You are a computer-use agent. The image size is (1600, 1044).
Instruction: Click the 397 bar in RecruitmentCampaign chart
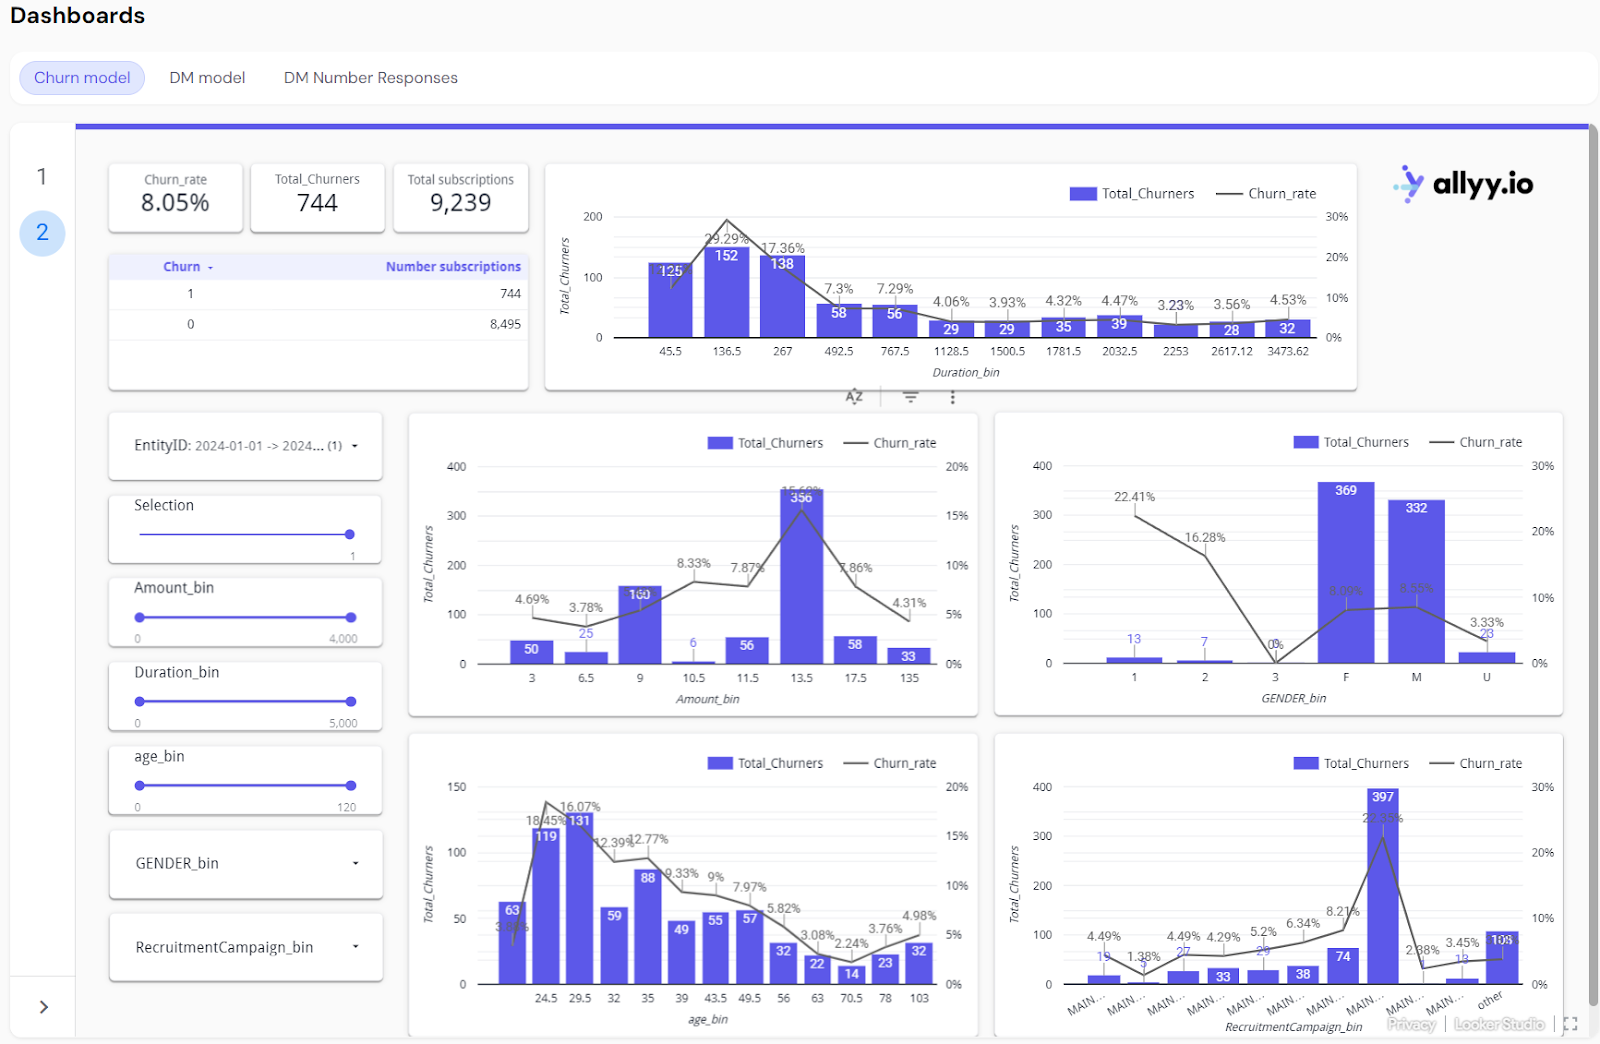[x=1383, y=886]
